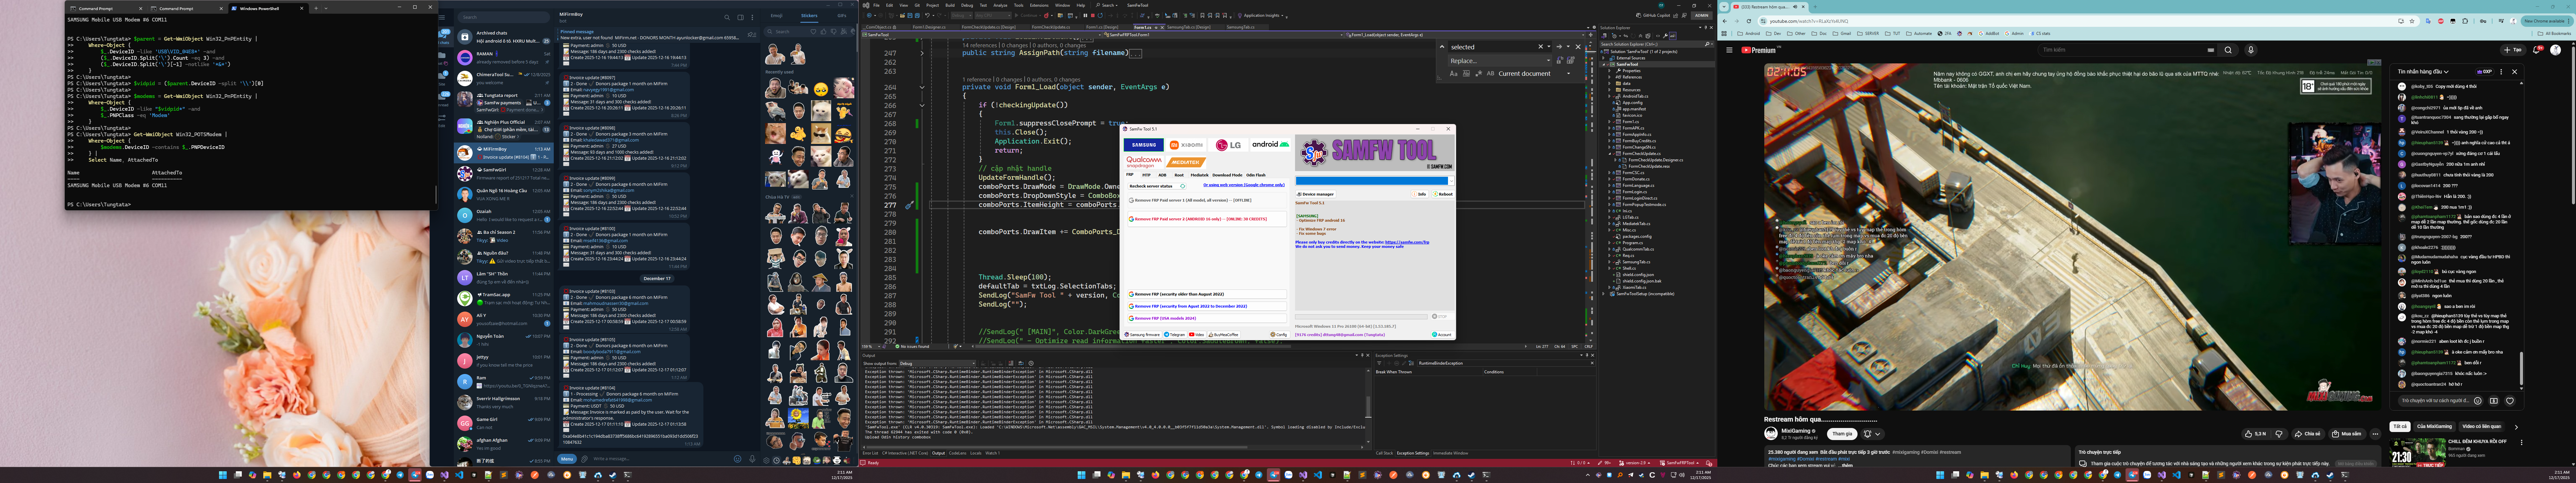Select the SAMSUNG brand in SamFw Tool
This screenshot has width=2576, height=483.
(1144, 145)
